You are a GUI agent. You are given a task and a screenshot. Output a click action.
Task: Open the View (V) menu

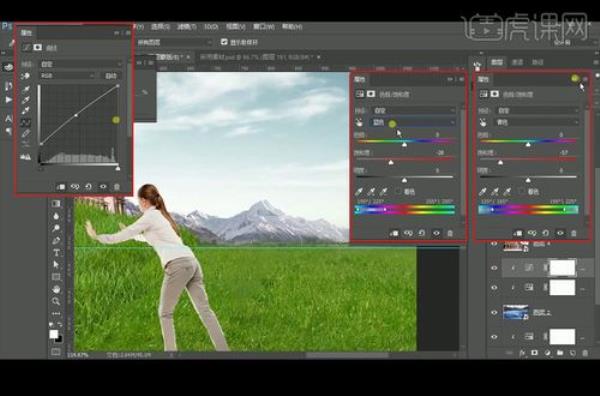coord(236,27)
